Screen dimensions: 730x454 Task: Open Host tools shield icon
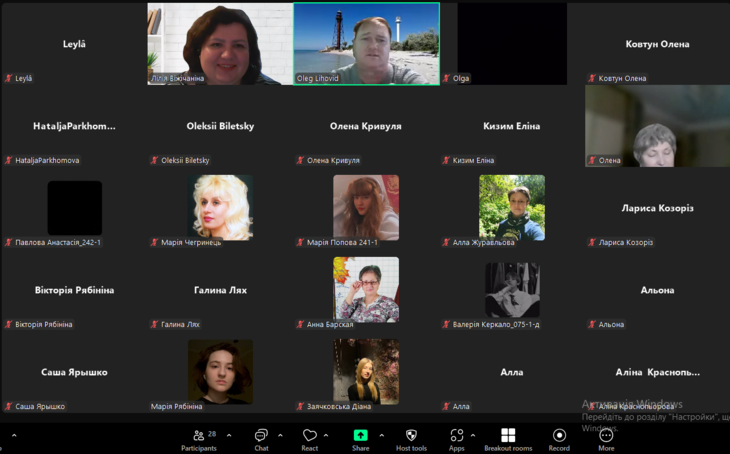(x=411, y=435)
